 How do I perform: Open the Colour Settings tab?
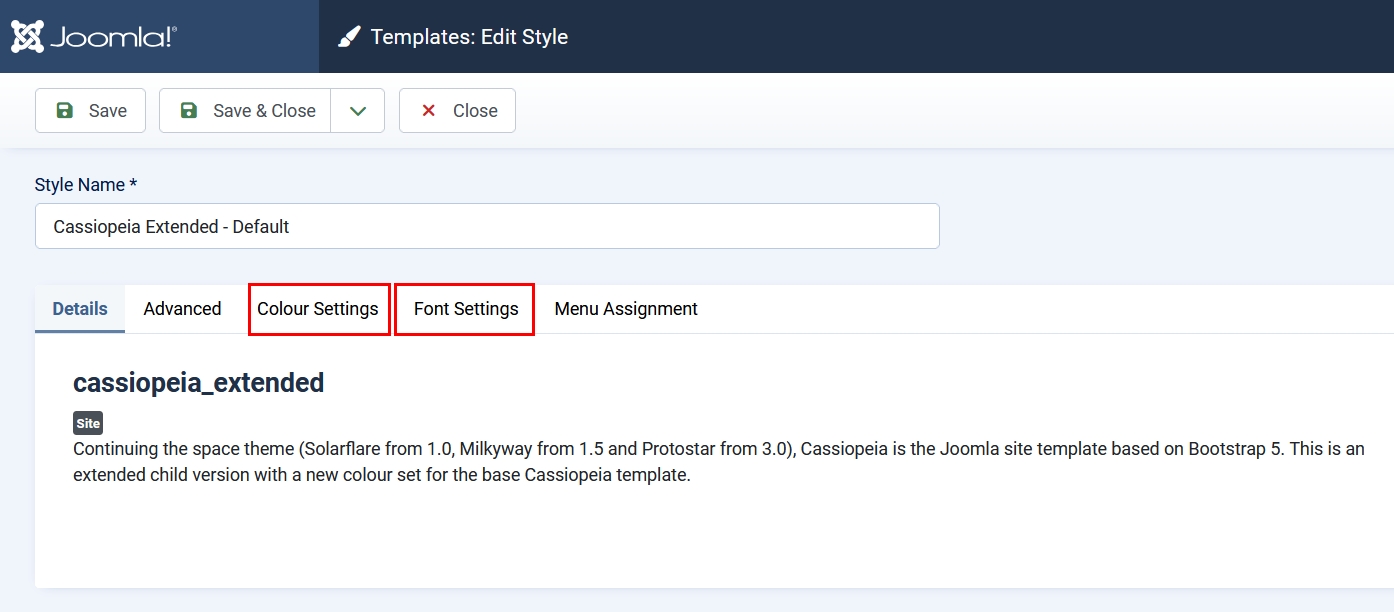318,309
